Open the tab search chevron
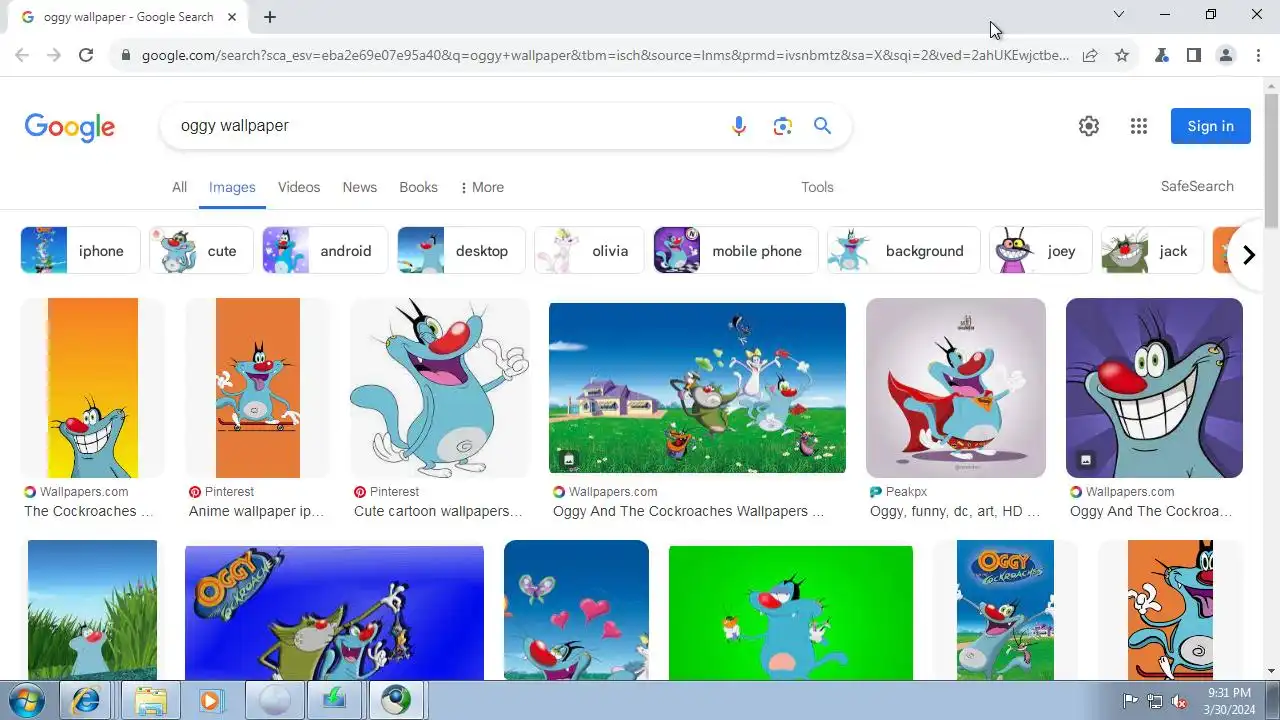Screen dimensions: 1280x720 [x=1119, y=14]
